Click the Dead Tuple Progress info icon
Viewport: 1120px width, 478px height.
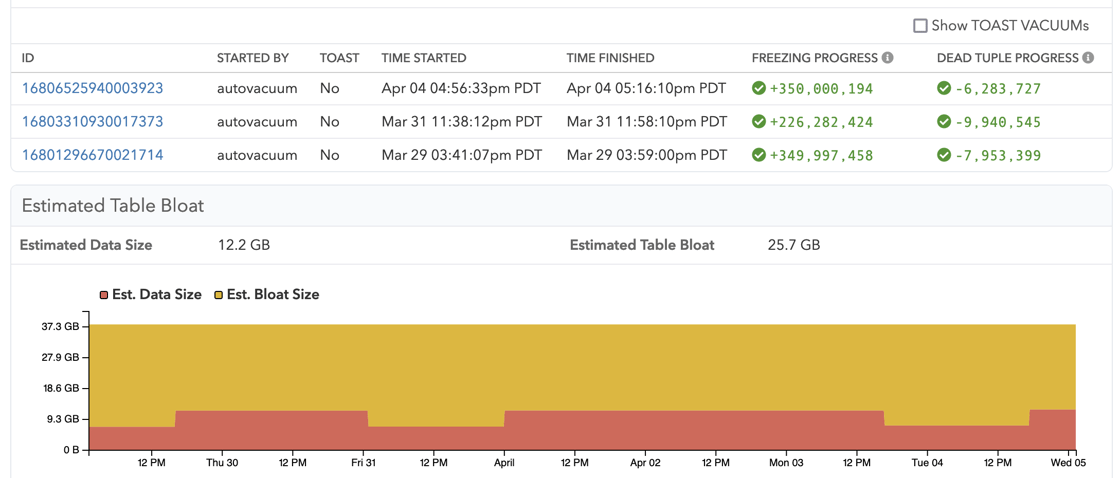[x=1088, y=58]
